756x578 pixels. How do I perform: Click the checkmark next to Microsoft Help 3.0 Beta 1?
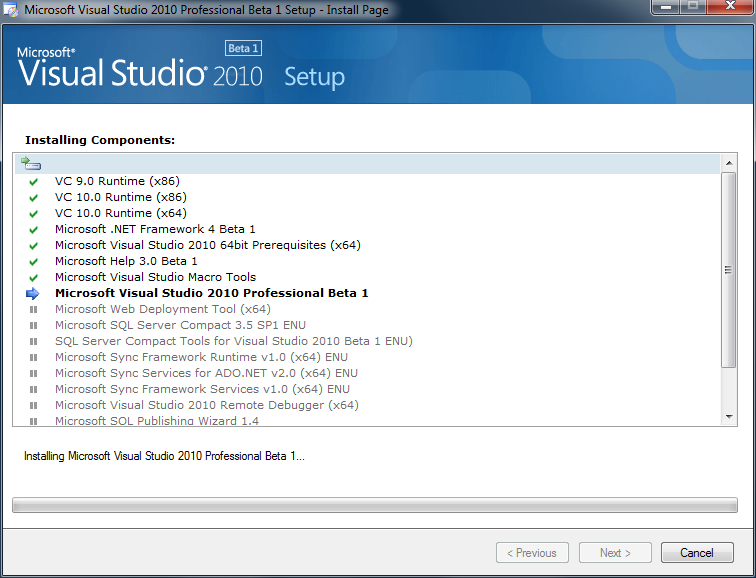pos(33,262)
